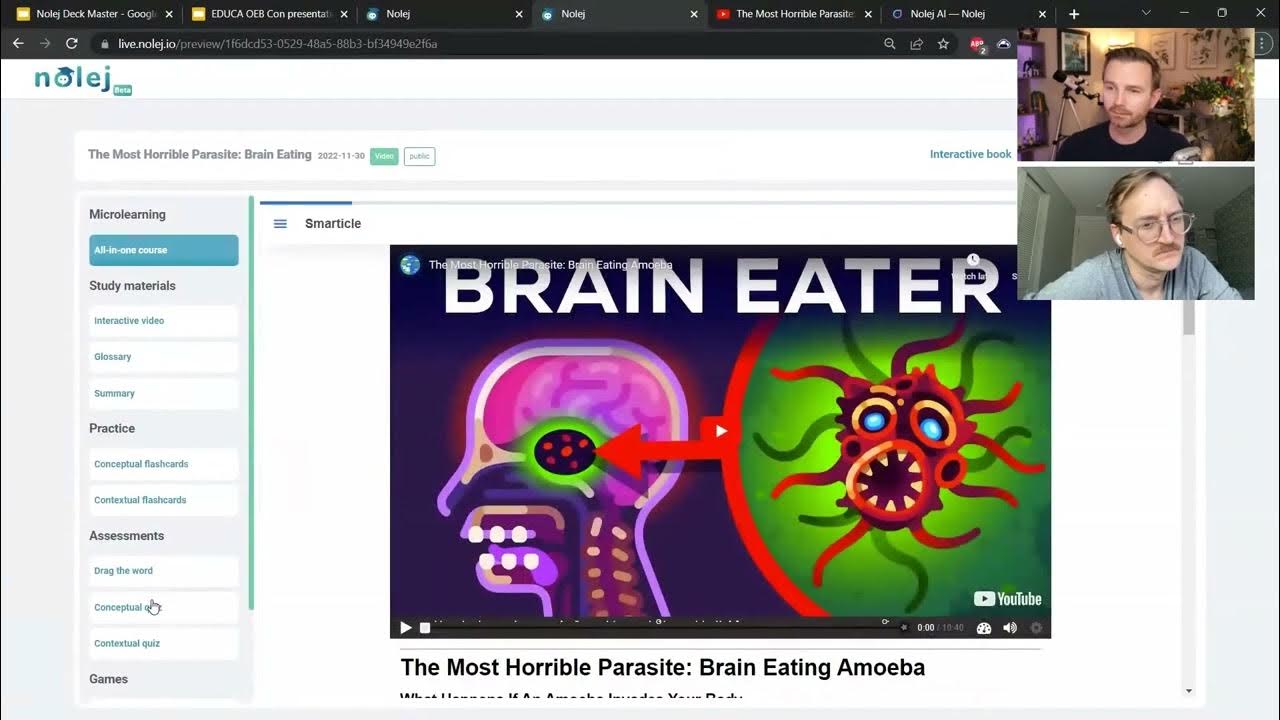1280x720 pixels.
Task: Open the tab search dropdown
Action: [x=1146, y=14]
